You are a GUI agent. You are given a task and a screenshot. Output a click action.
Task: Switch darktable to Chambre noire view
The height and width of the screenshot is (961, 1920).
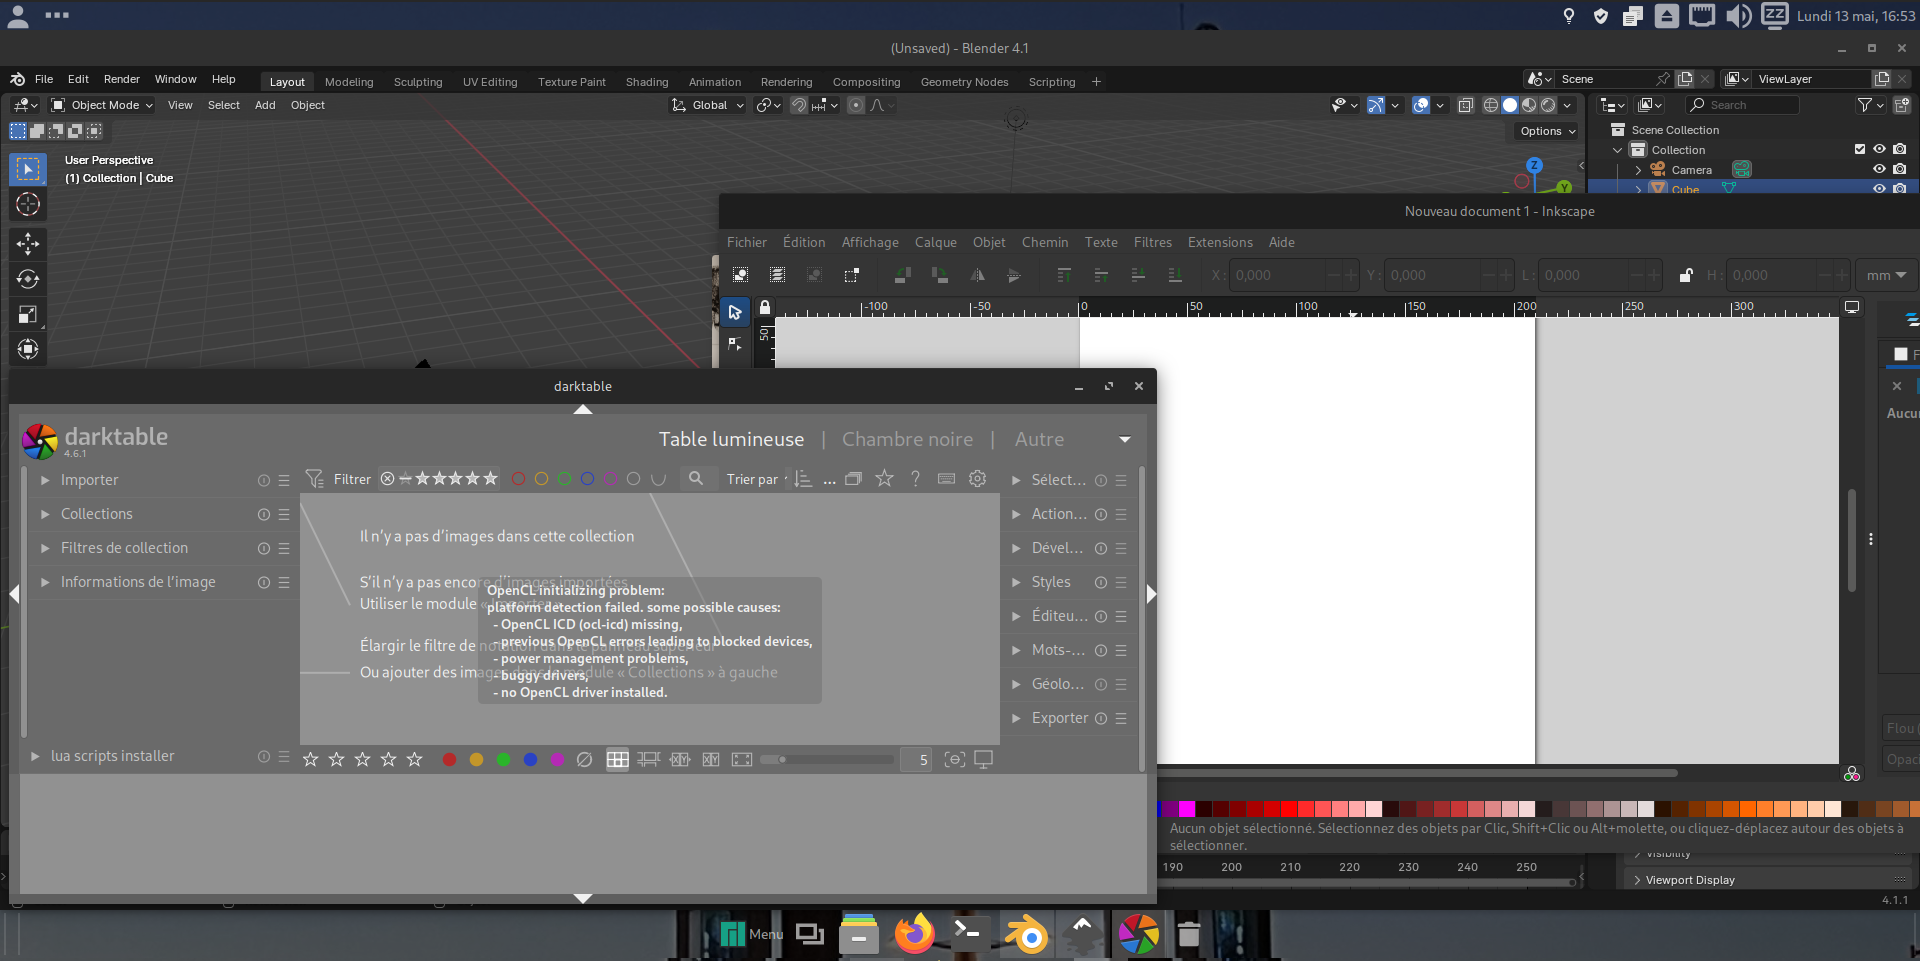(907, 439)
